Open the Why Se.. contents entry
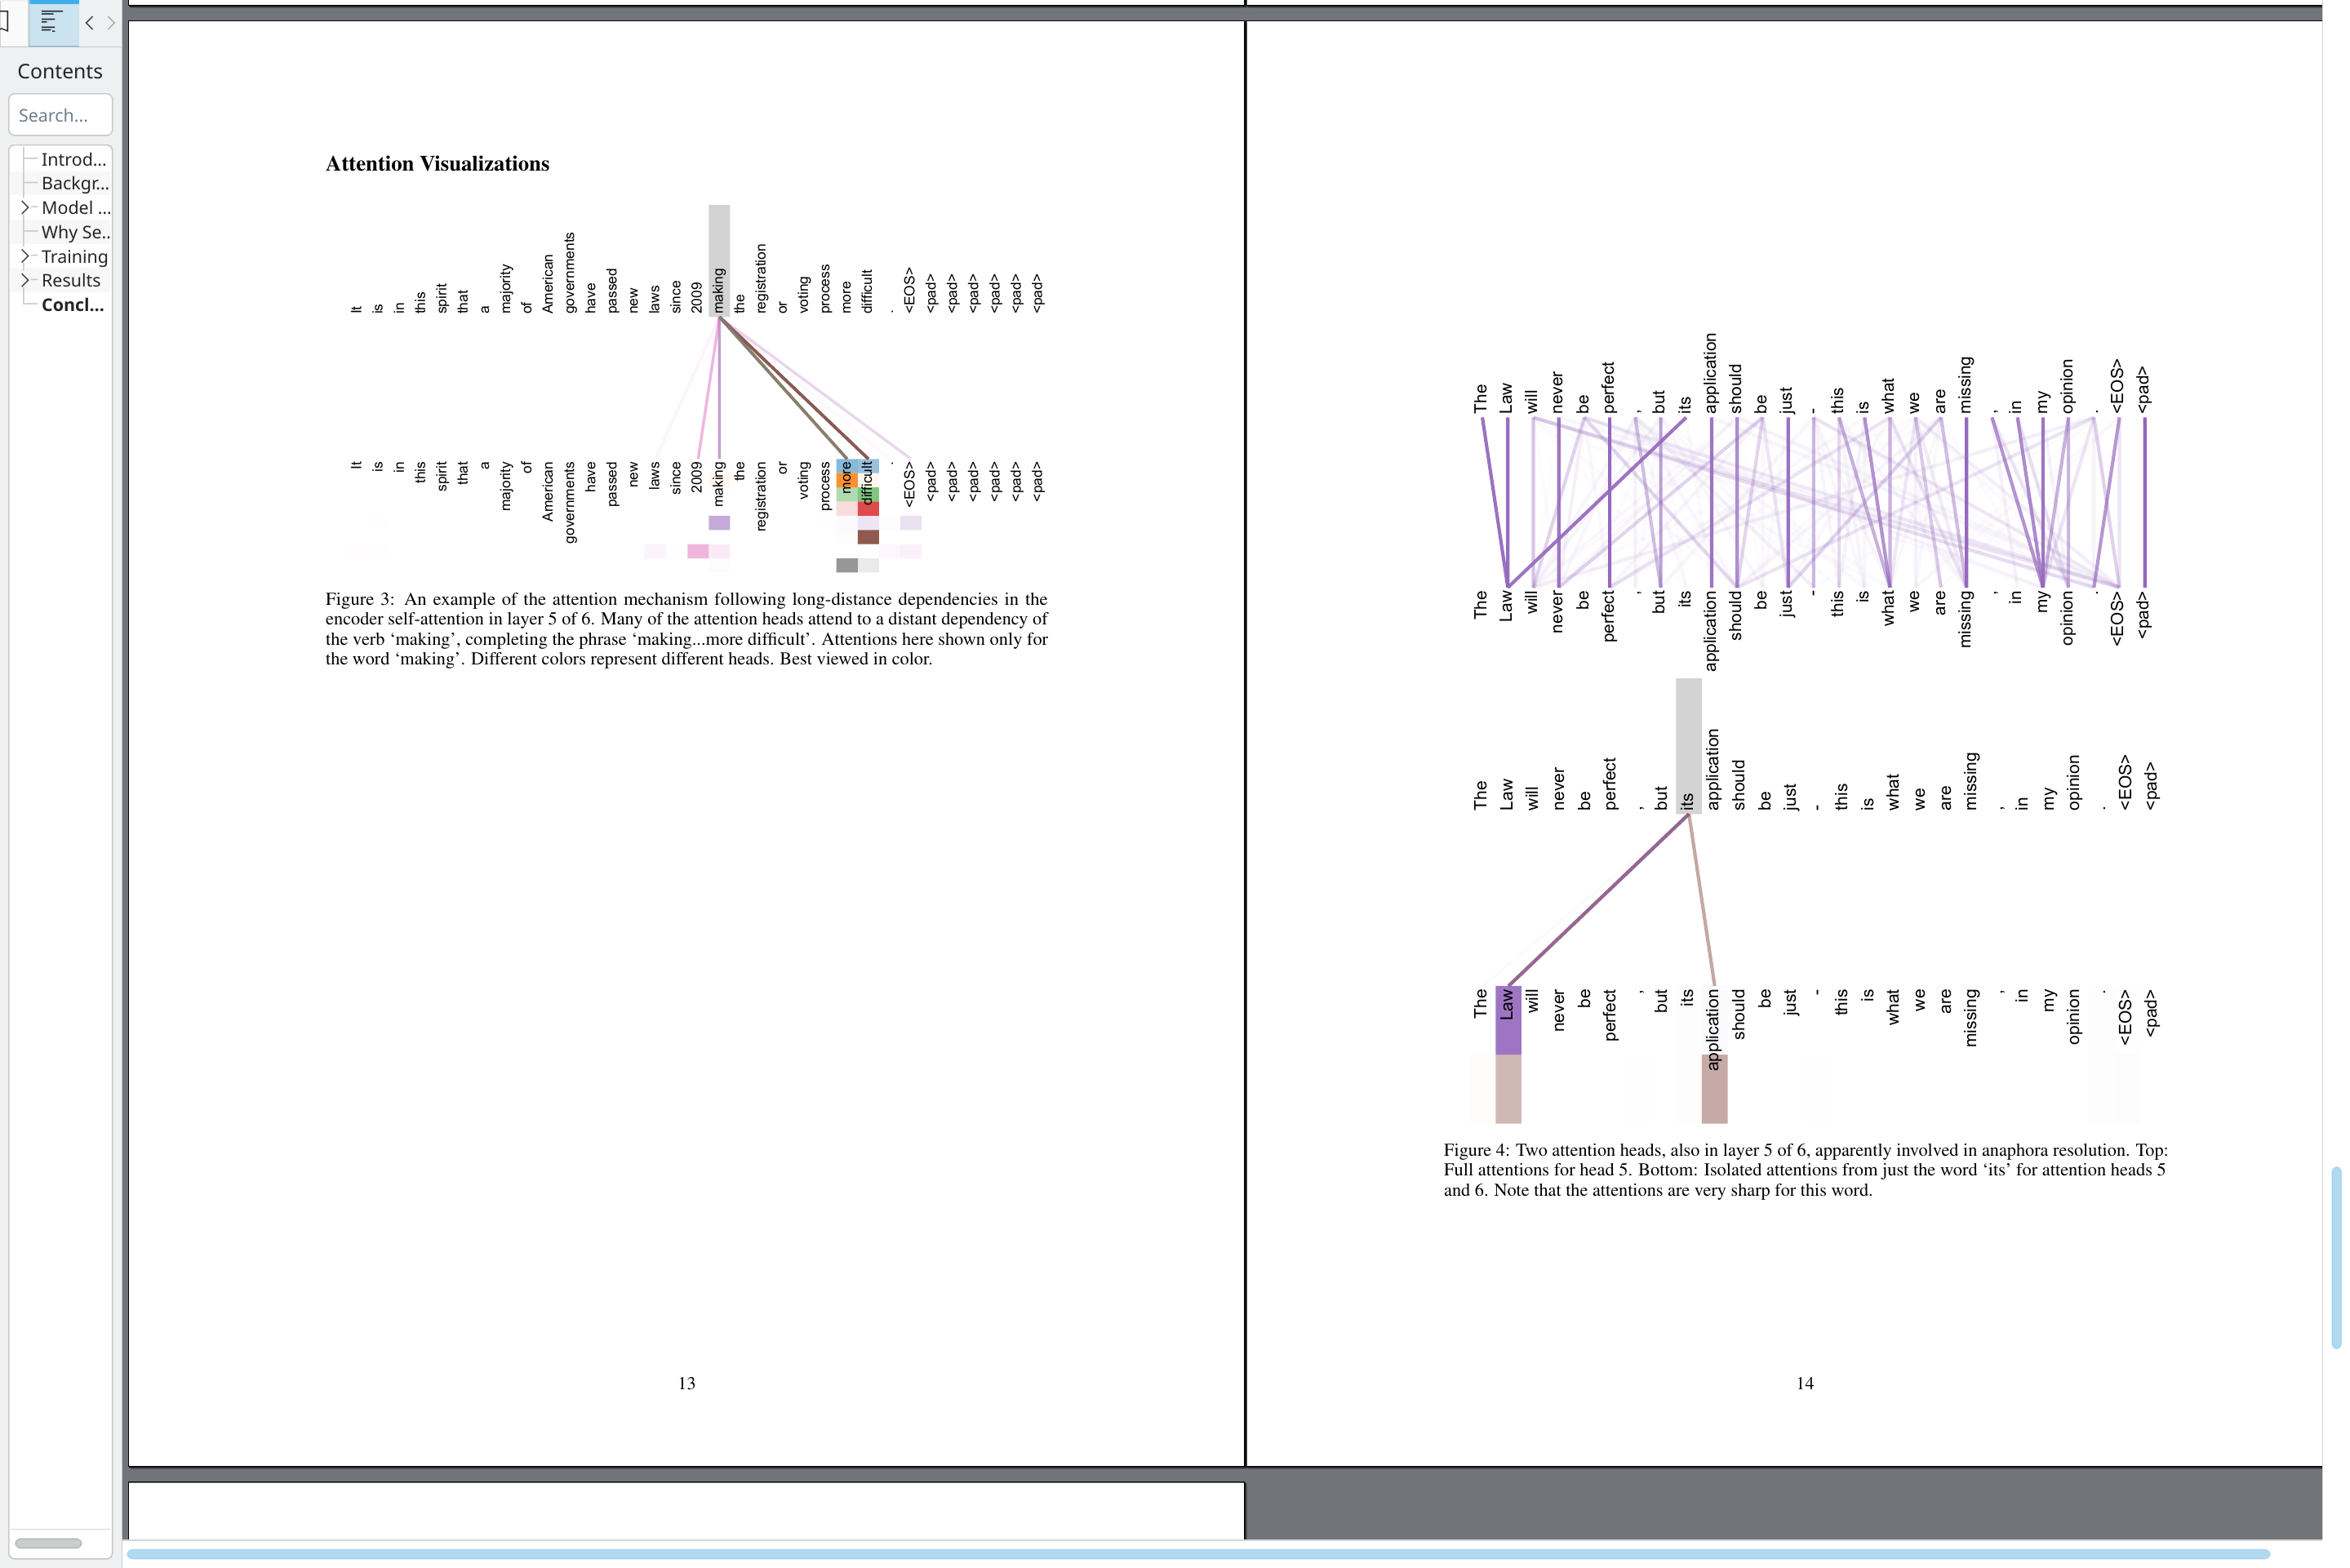The image size is (2350, 1568). (x=76, y=232)
